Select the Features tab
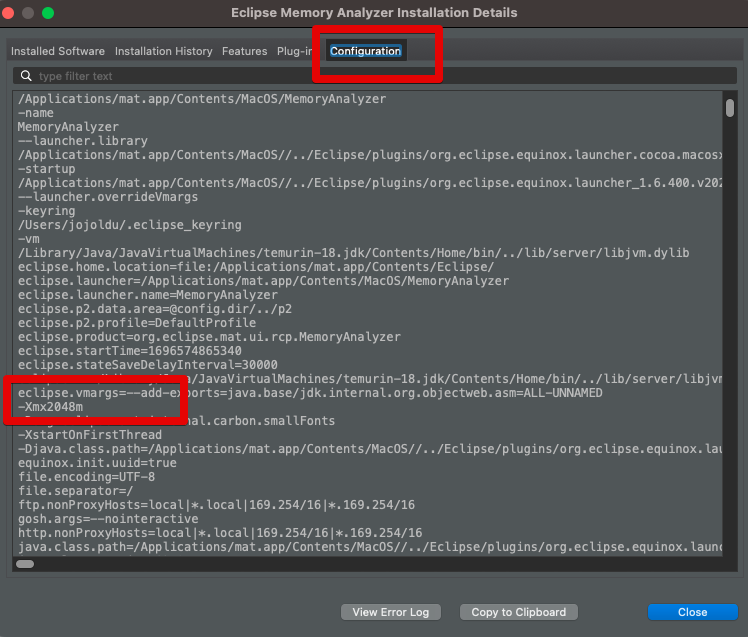Image resolution: width=748 pixels, height=637 pixels. tap(245, 51)
